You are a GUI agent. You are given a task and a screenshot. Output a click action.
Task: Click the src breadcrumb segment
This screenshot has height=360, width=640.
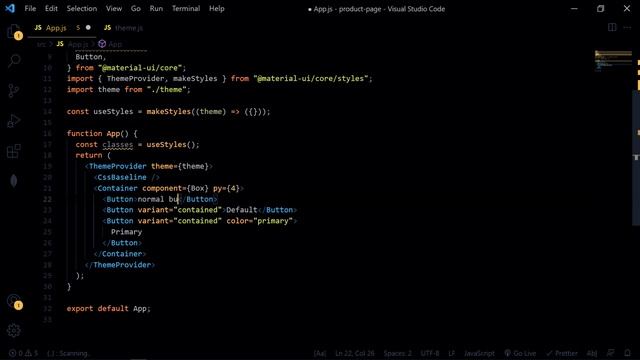click(x=41, y=44)
